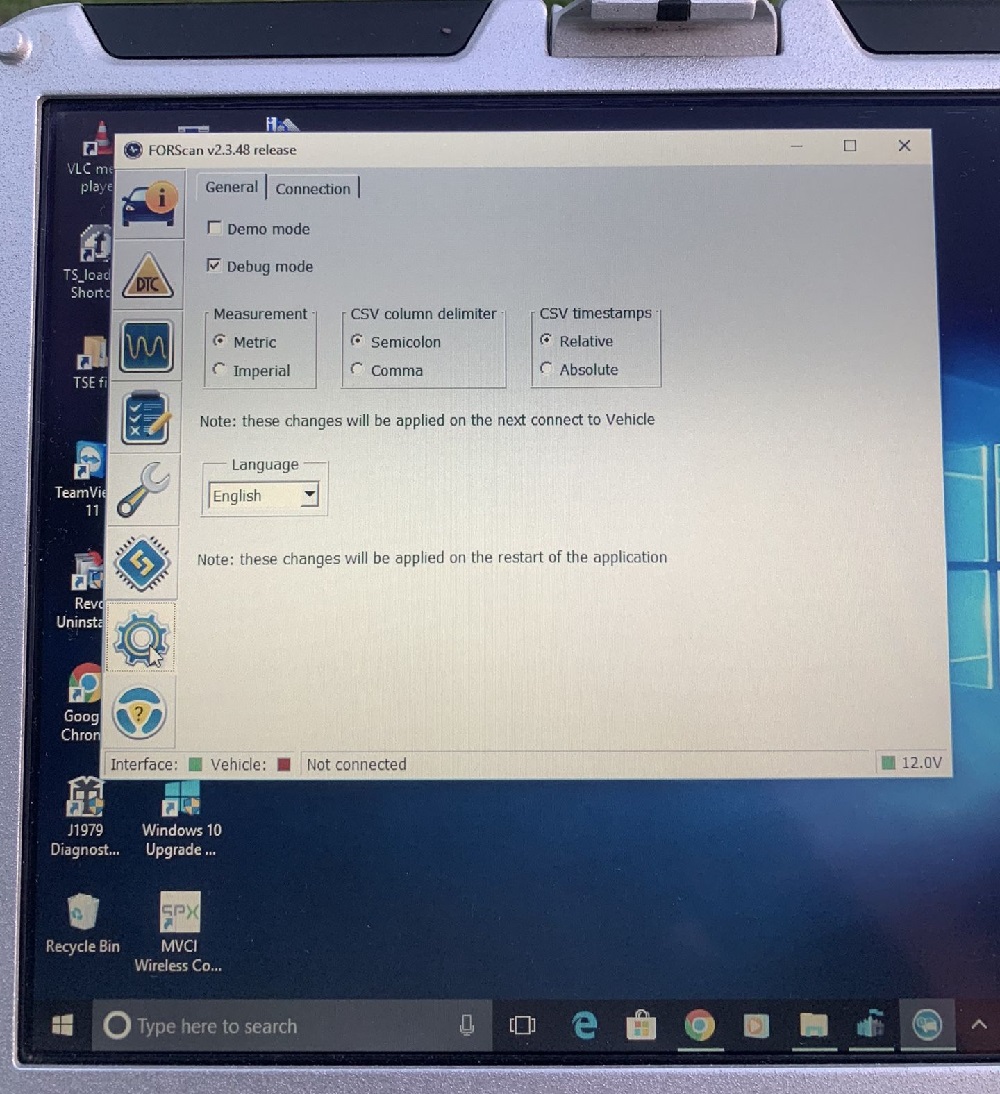Maximize the FORScan window

click(849, 146)
